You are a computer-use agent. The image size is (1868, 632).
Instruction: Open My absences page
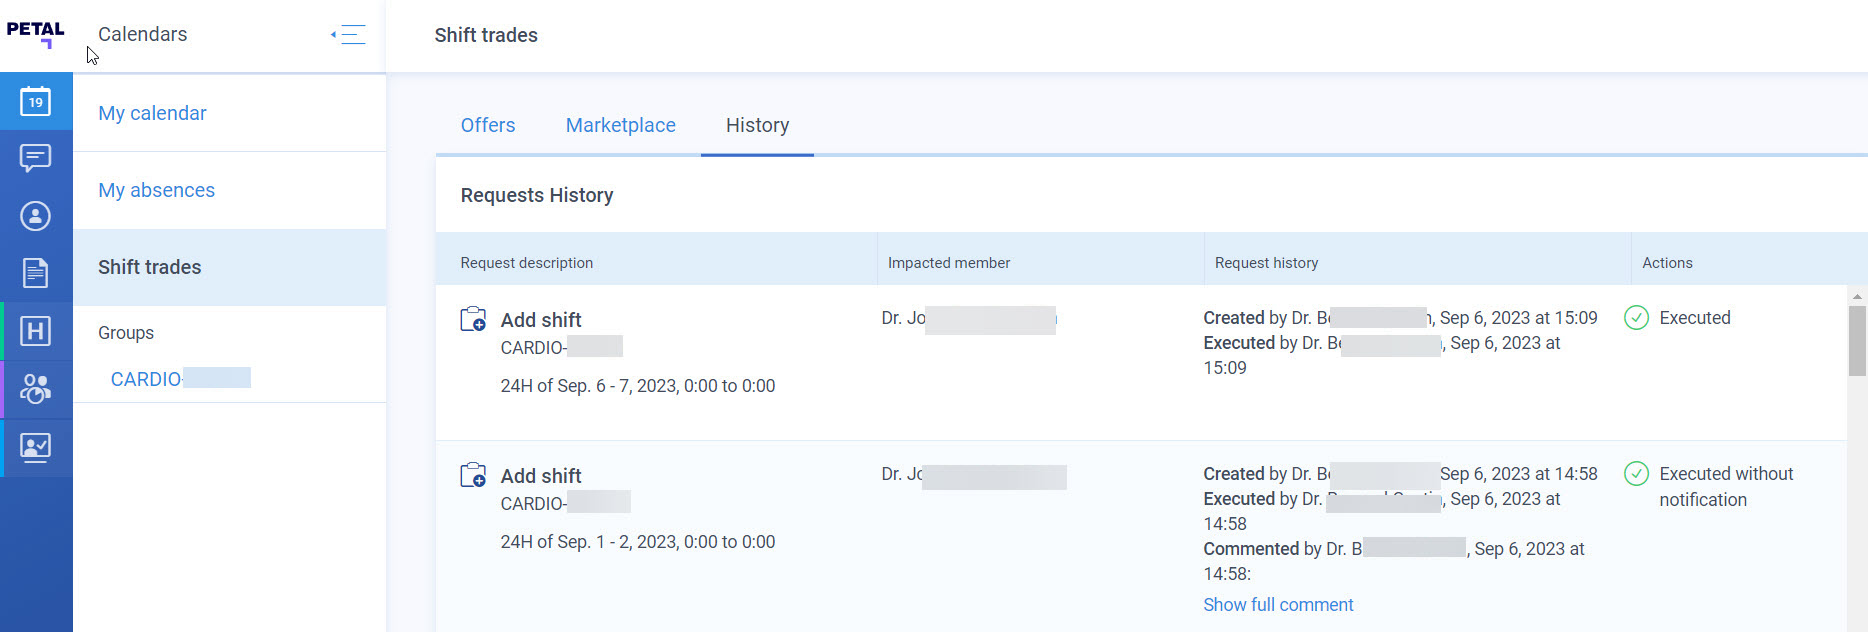[x=156, y=190]
